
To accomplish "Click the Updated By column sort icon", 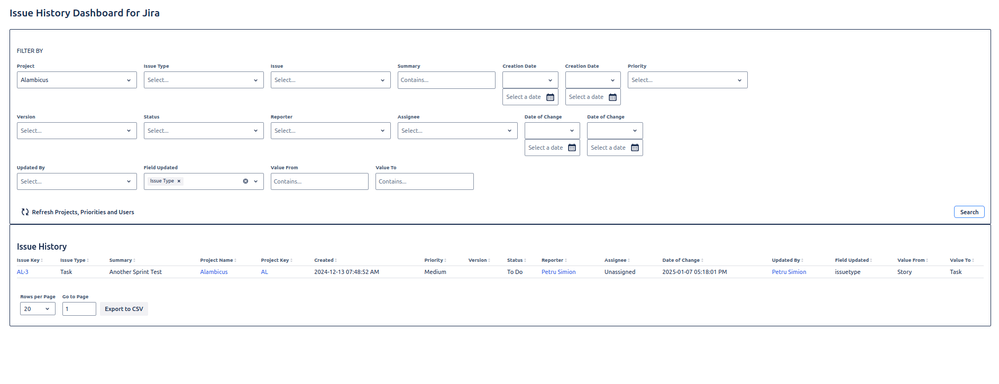I will point(803,260).
